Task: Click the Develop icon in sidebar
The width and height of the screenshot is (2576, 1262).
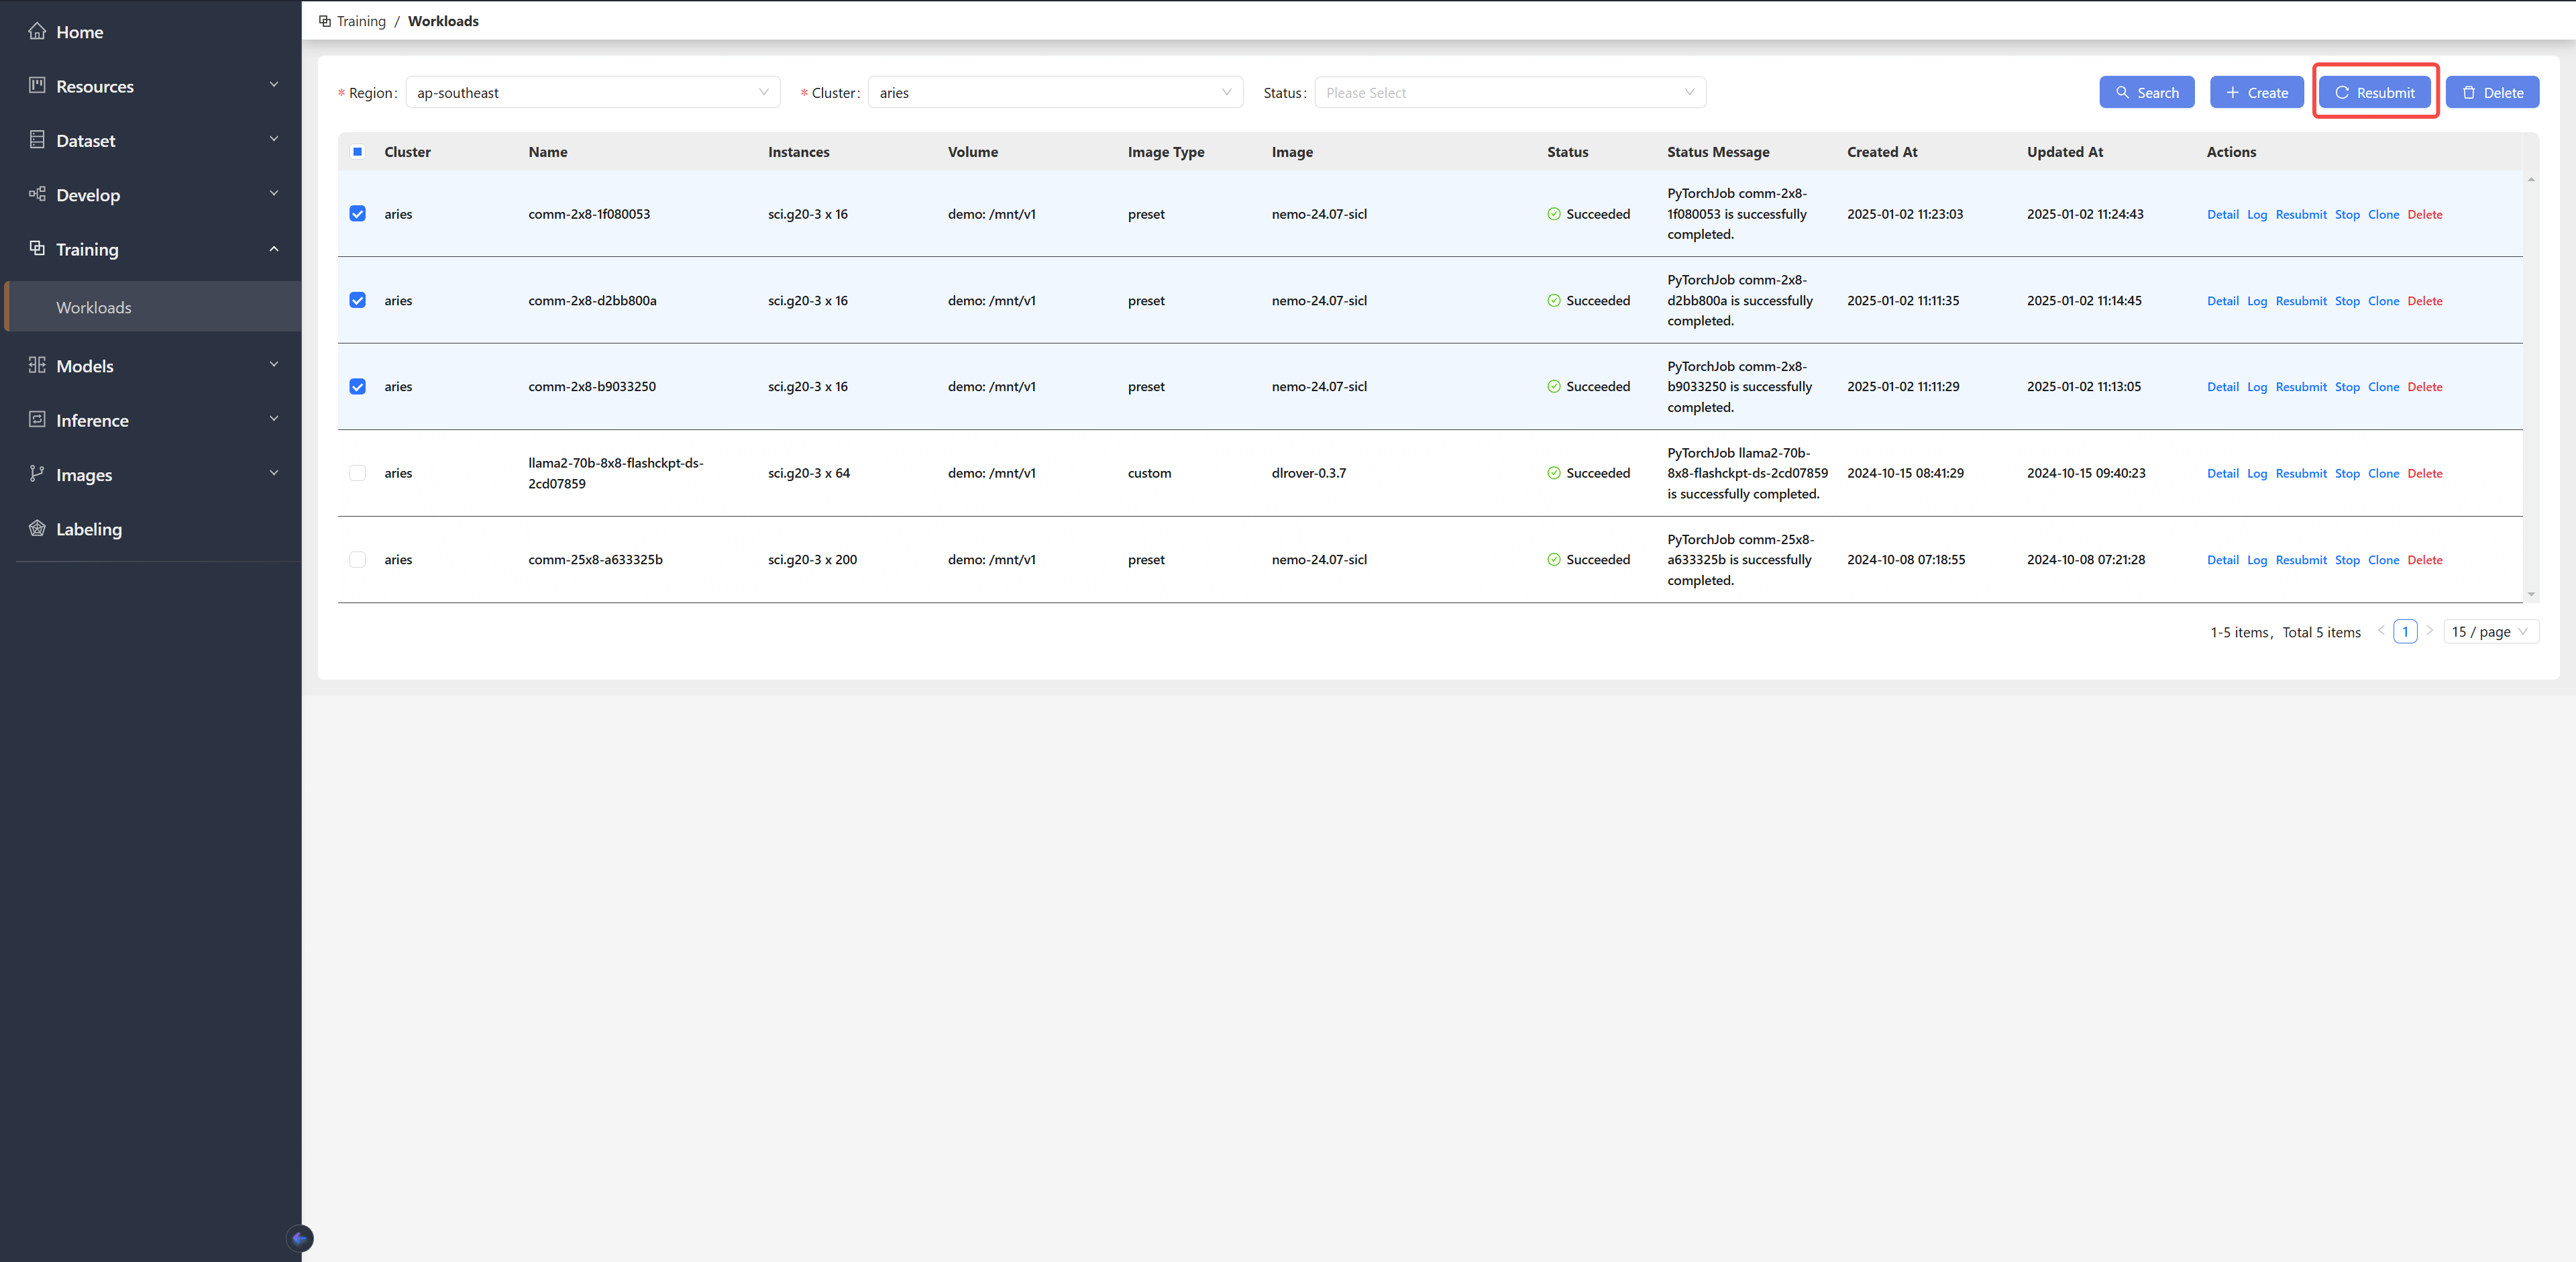Action: (37, 193)
